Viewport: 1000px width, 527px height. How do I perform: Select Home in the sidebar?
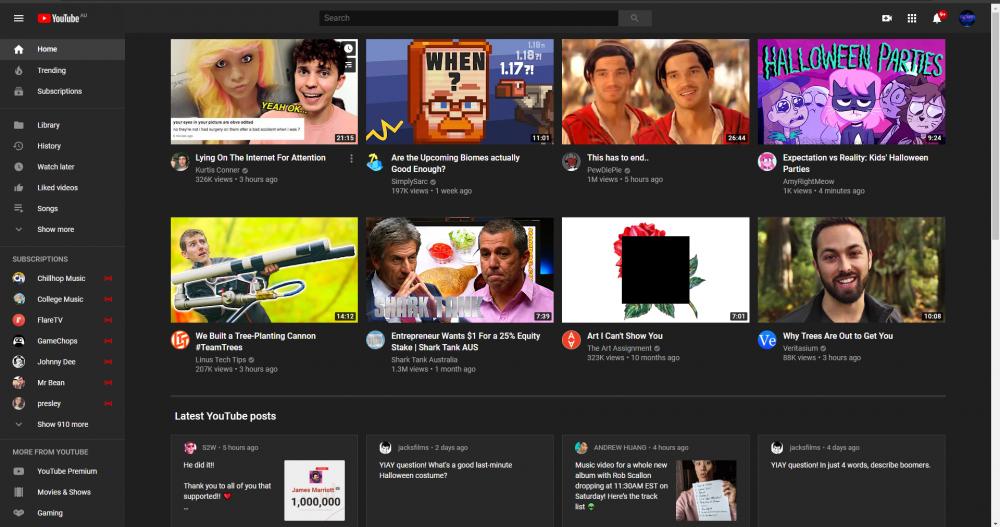(62, 49)
